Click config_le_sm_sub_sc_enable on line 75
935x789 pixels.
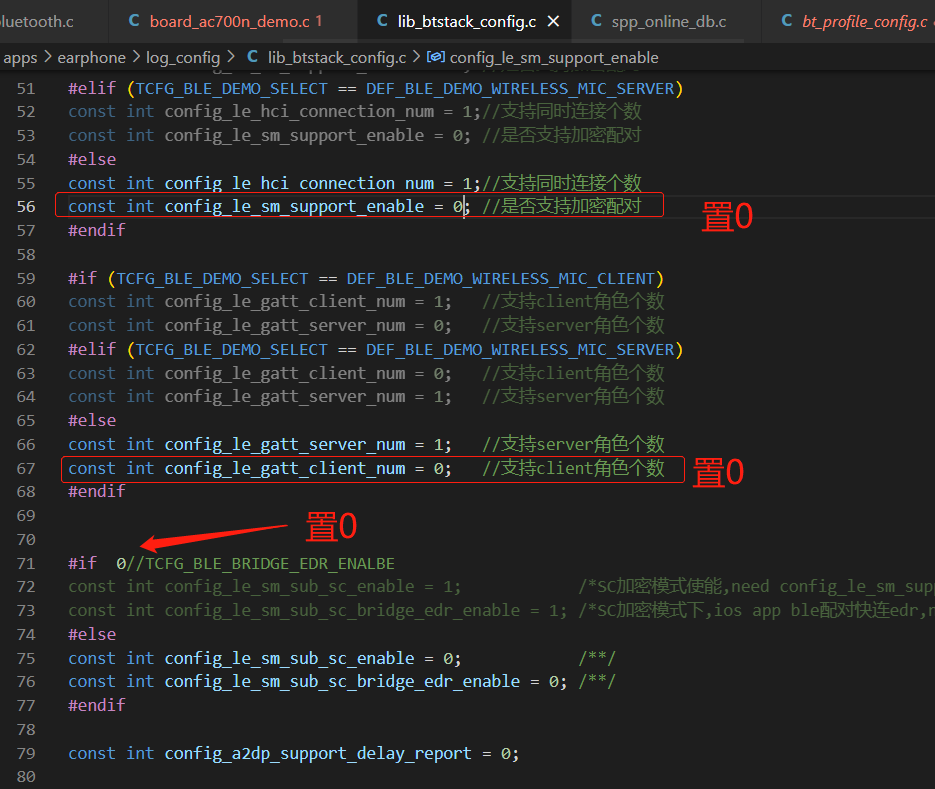click(x=290, y=658)
